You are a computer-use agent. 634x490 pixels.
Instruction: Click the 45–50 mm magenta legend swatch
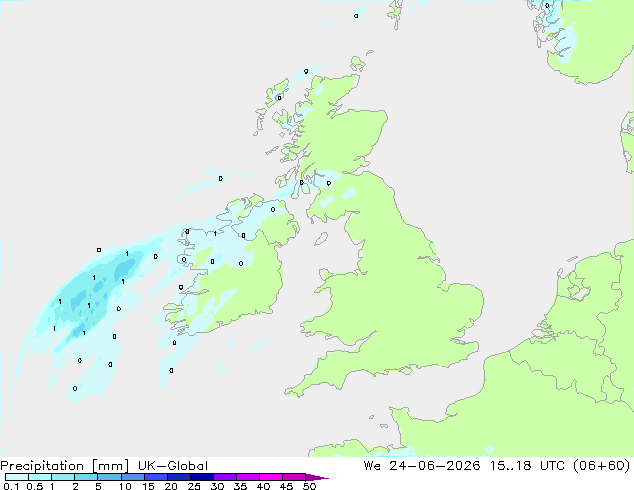point(294,477)
